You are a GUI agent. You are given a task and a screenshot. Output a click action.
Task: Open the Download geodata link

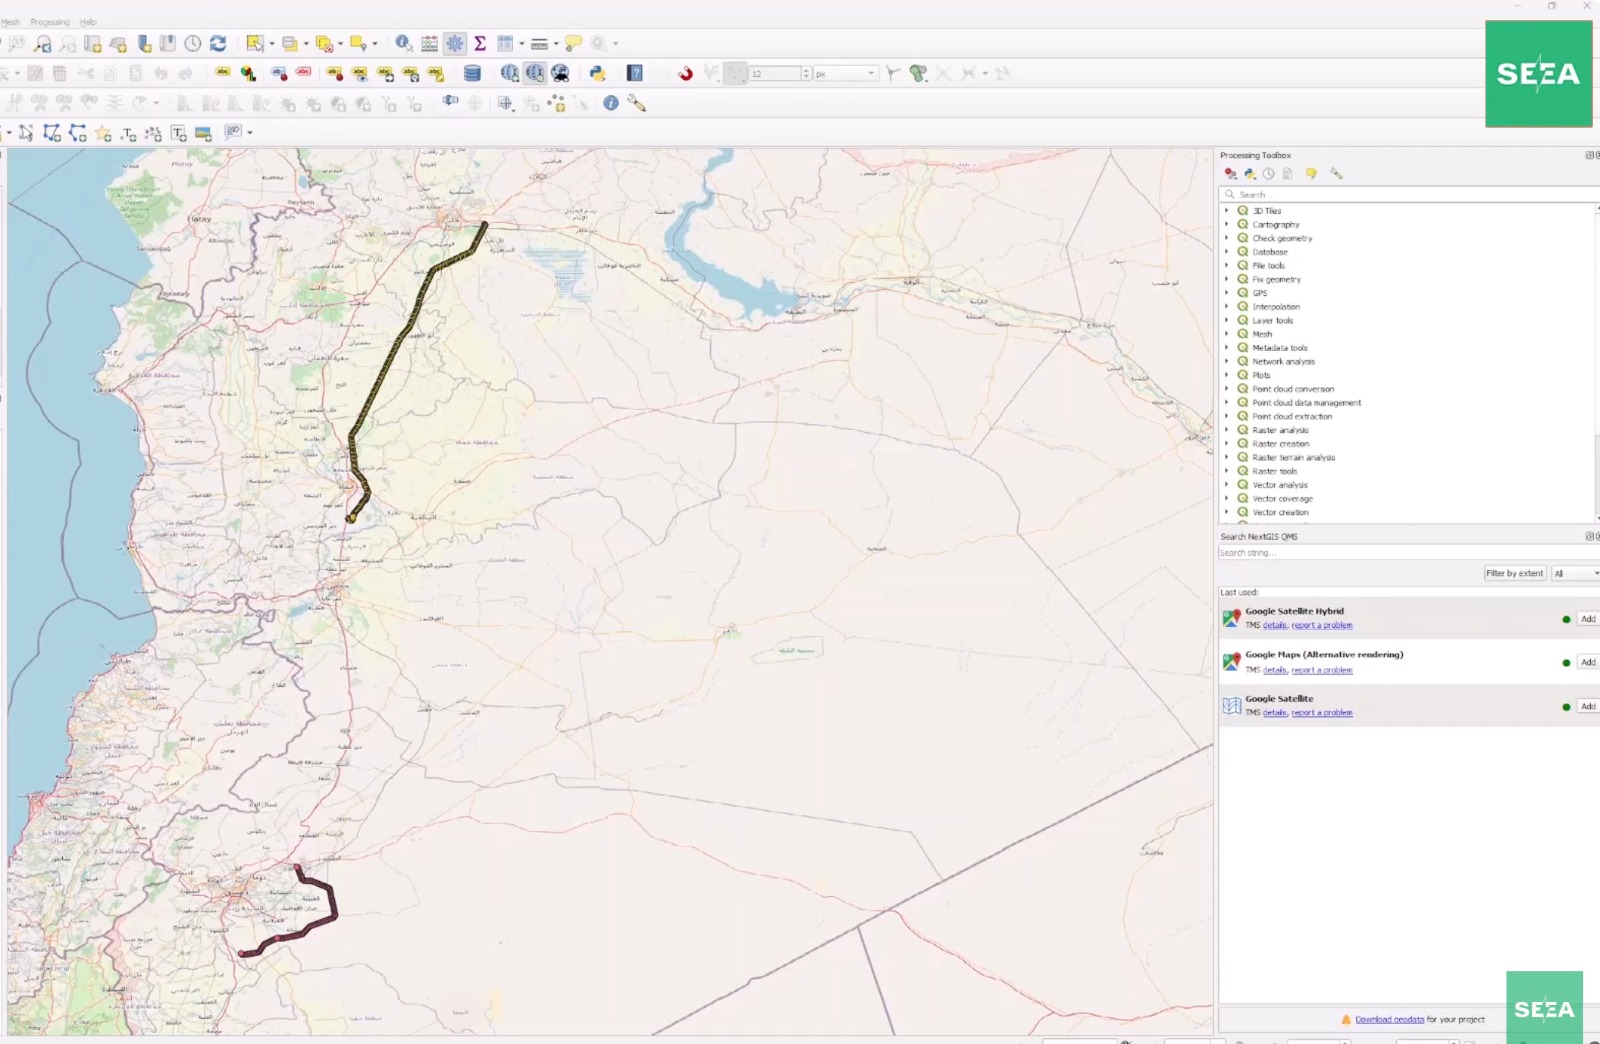1389,1019
